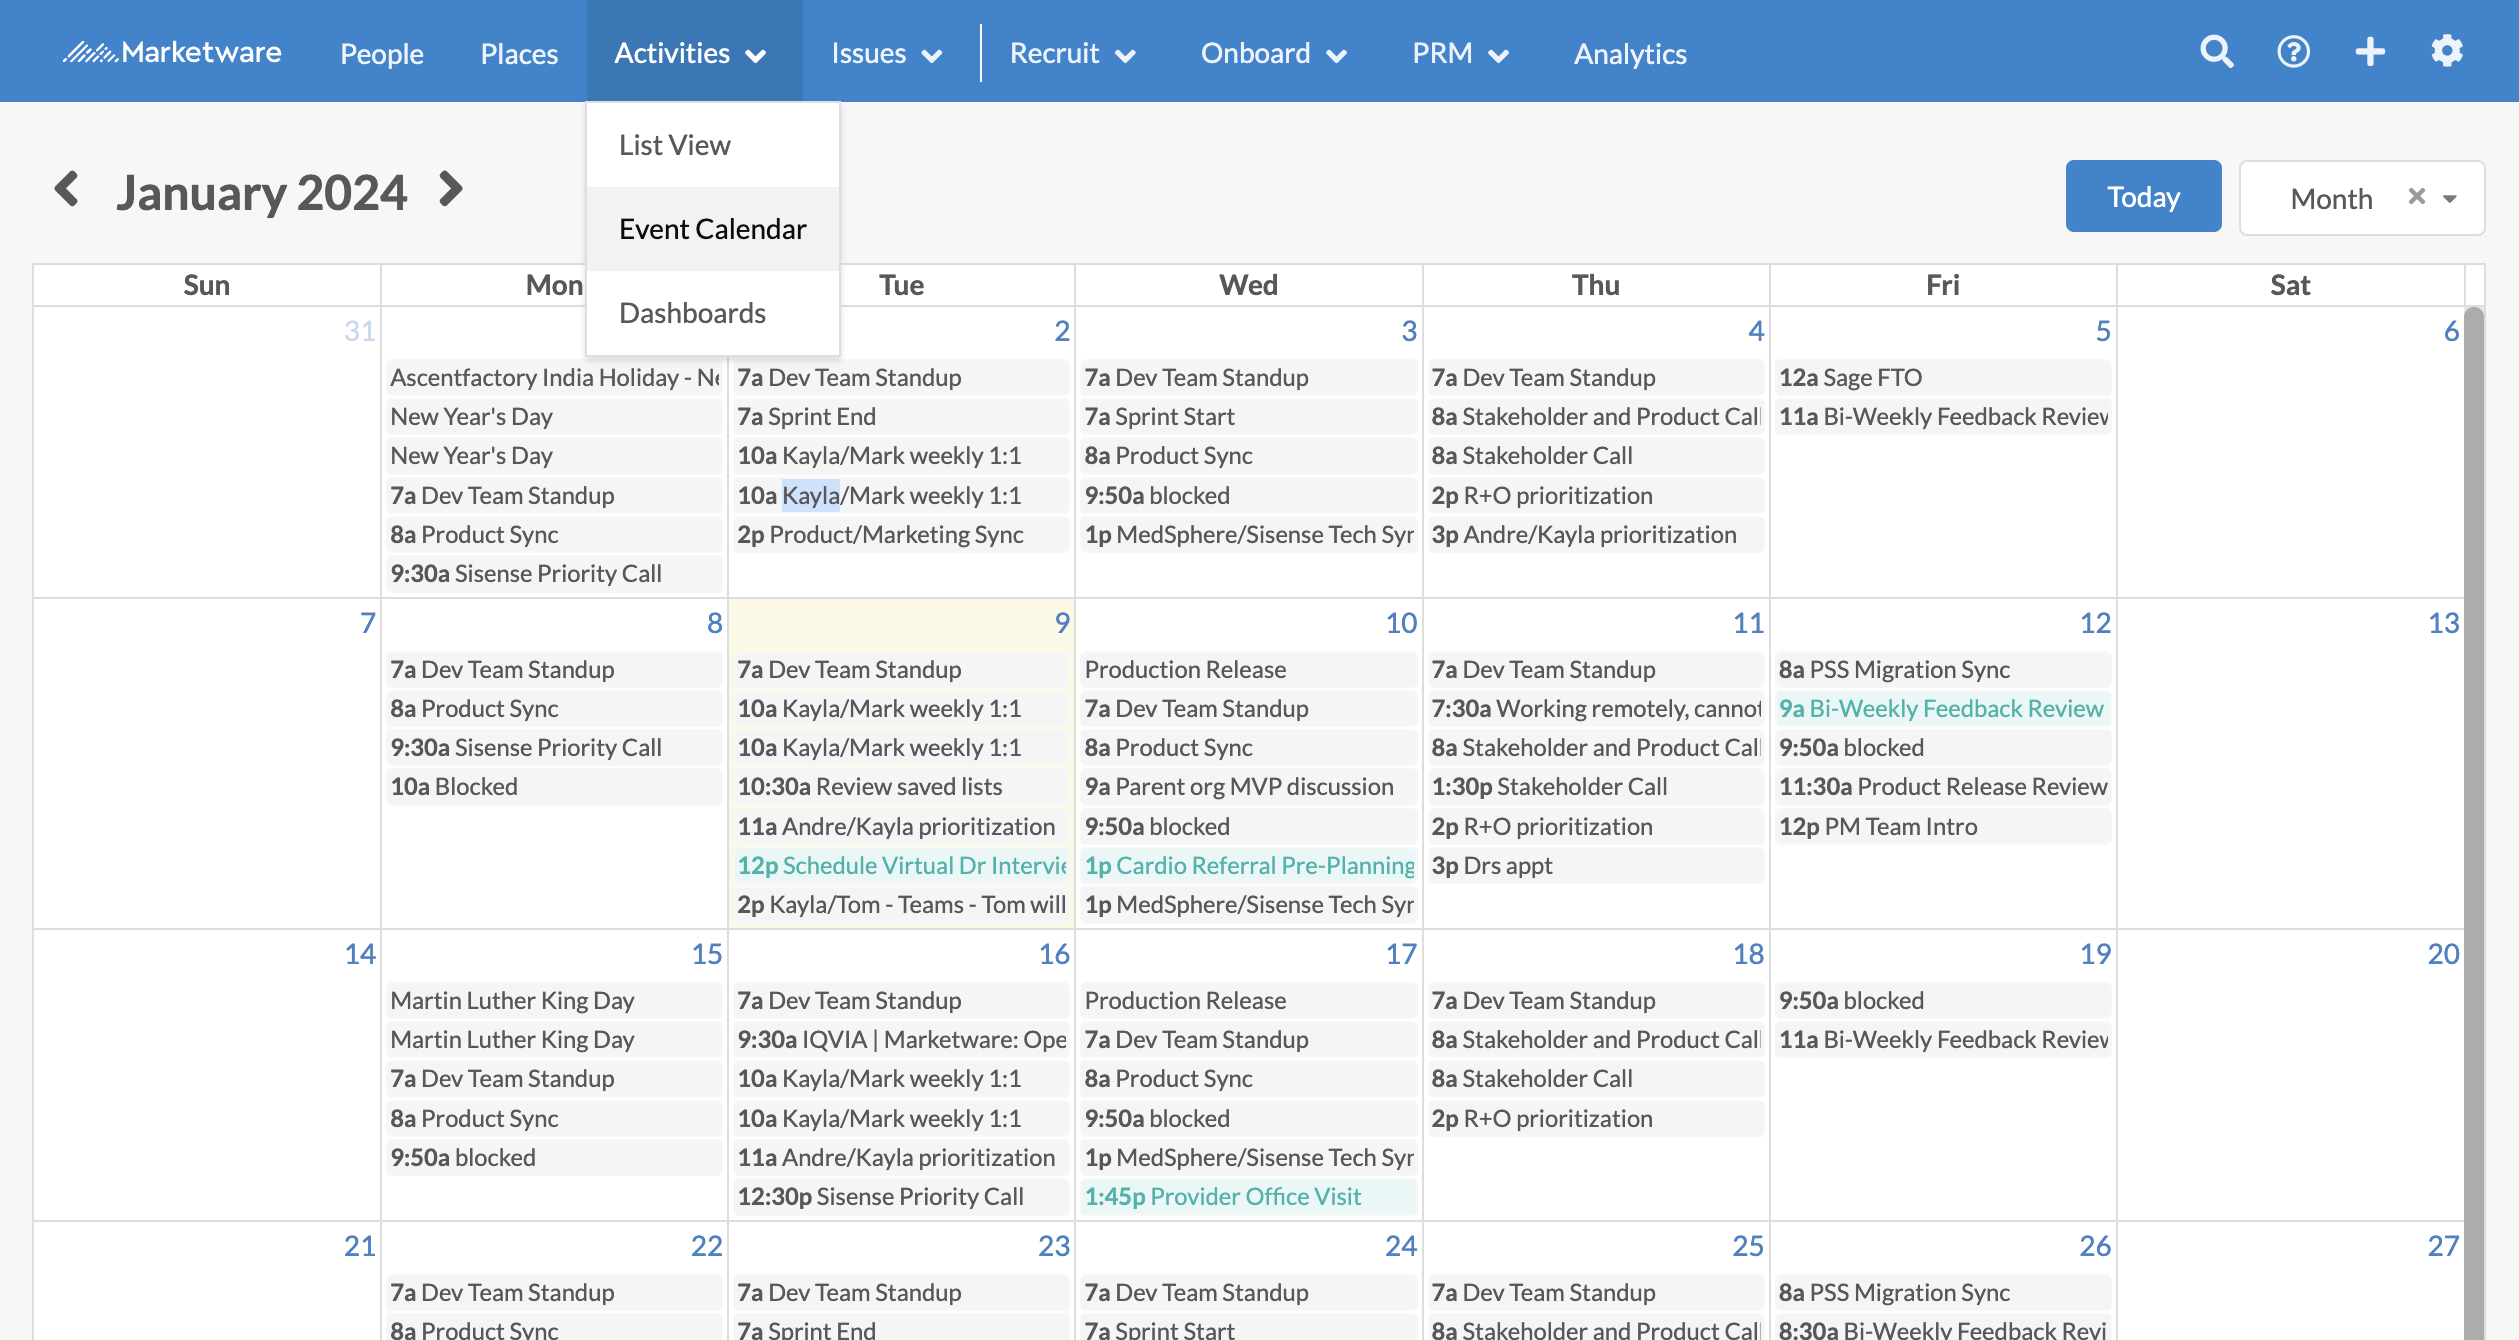Expand the Onboard menu
The width and height of the screenshot is (2519, 1340).
coord(1273,53)
